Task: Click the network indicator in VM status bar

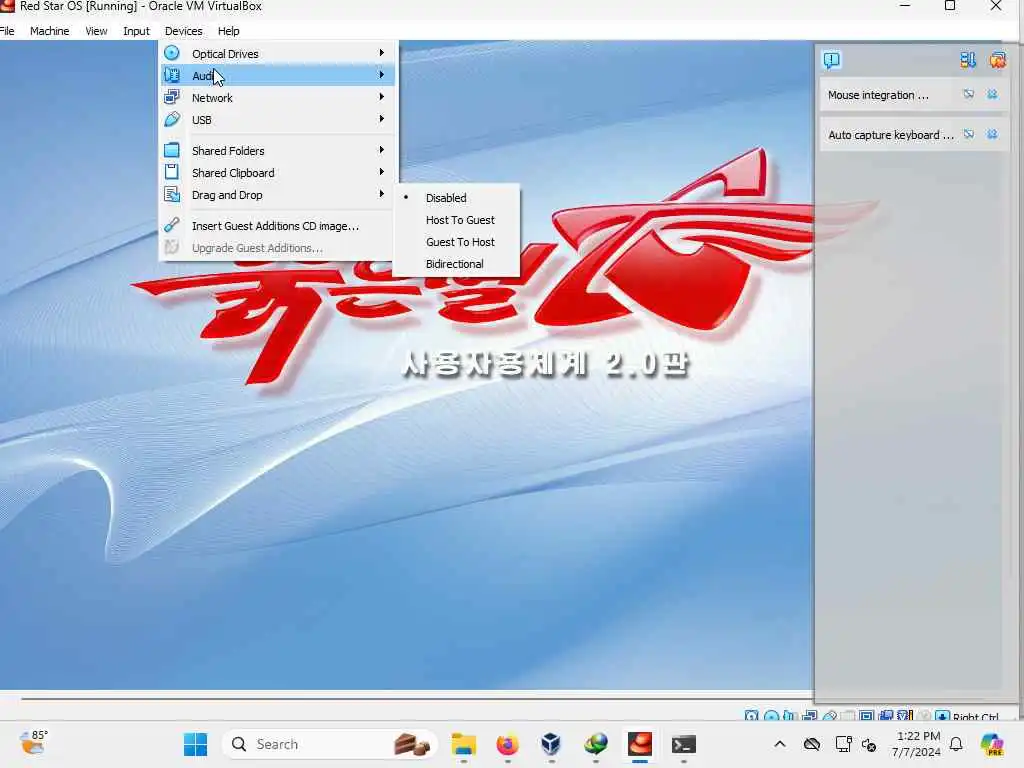Action: click(809, 716)
